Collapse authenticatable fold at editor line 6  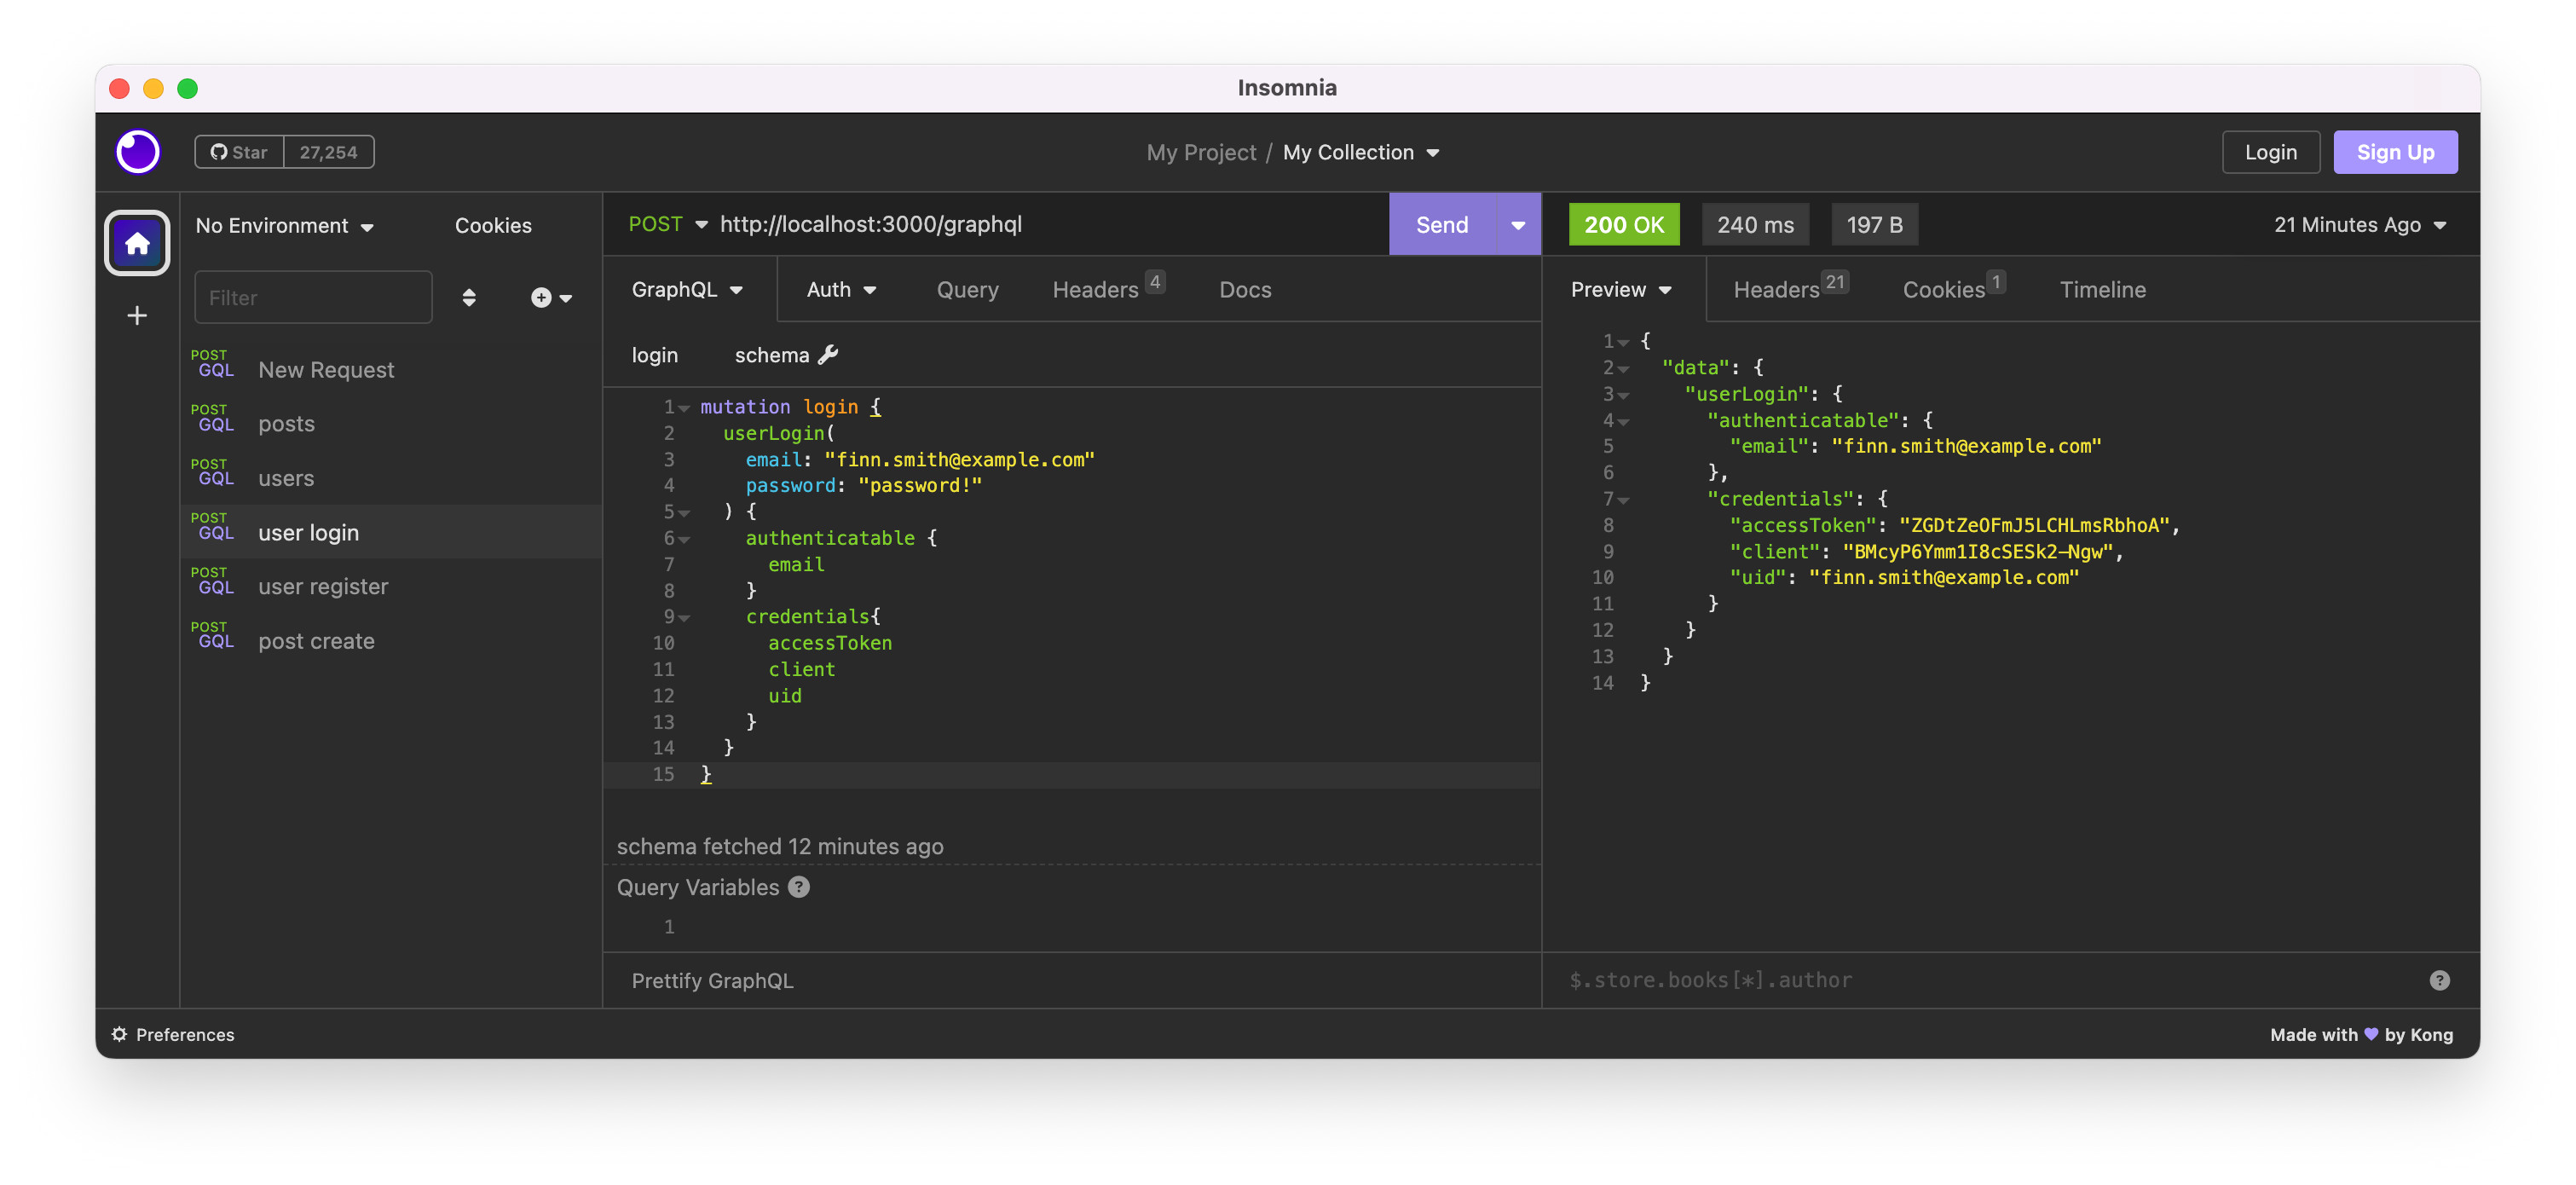tap(684, 539)
